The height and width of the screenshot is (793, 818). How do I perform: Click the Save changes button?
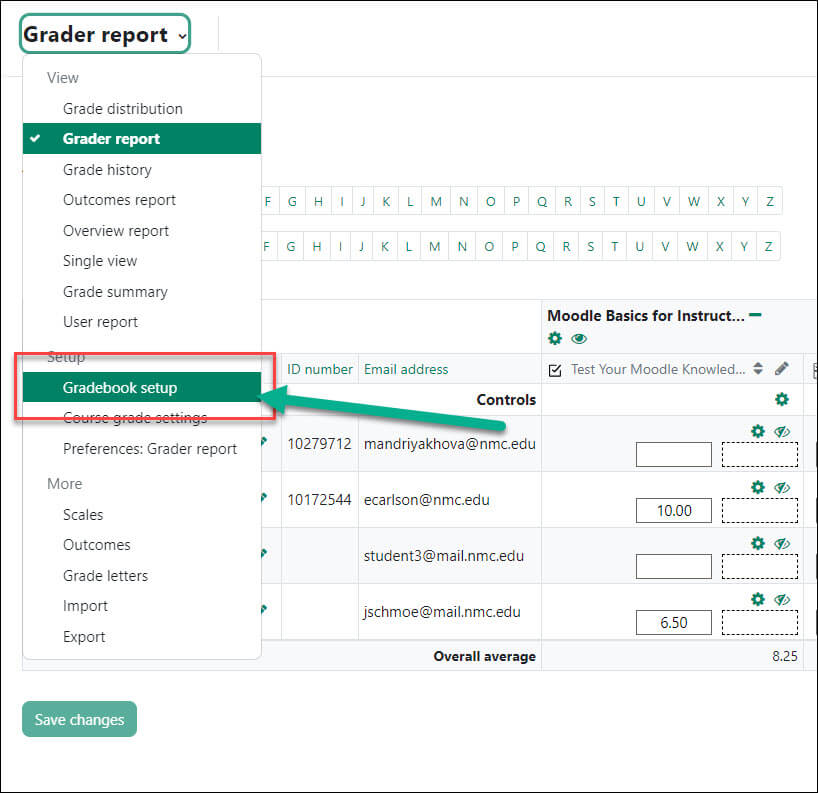[x=79, y=719]
